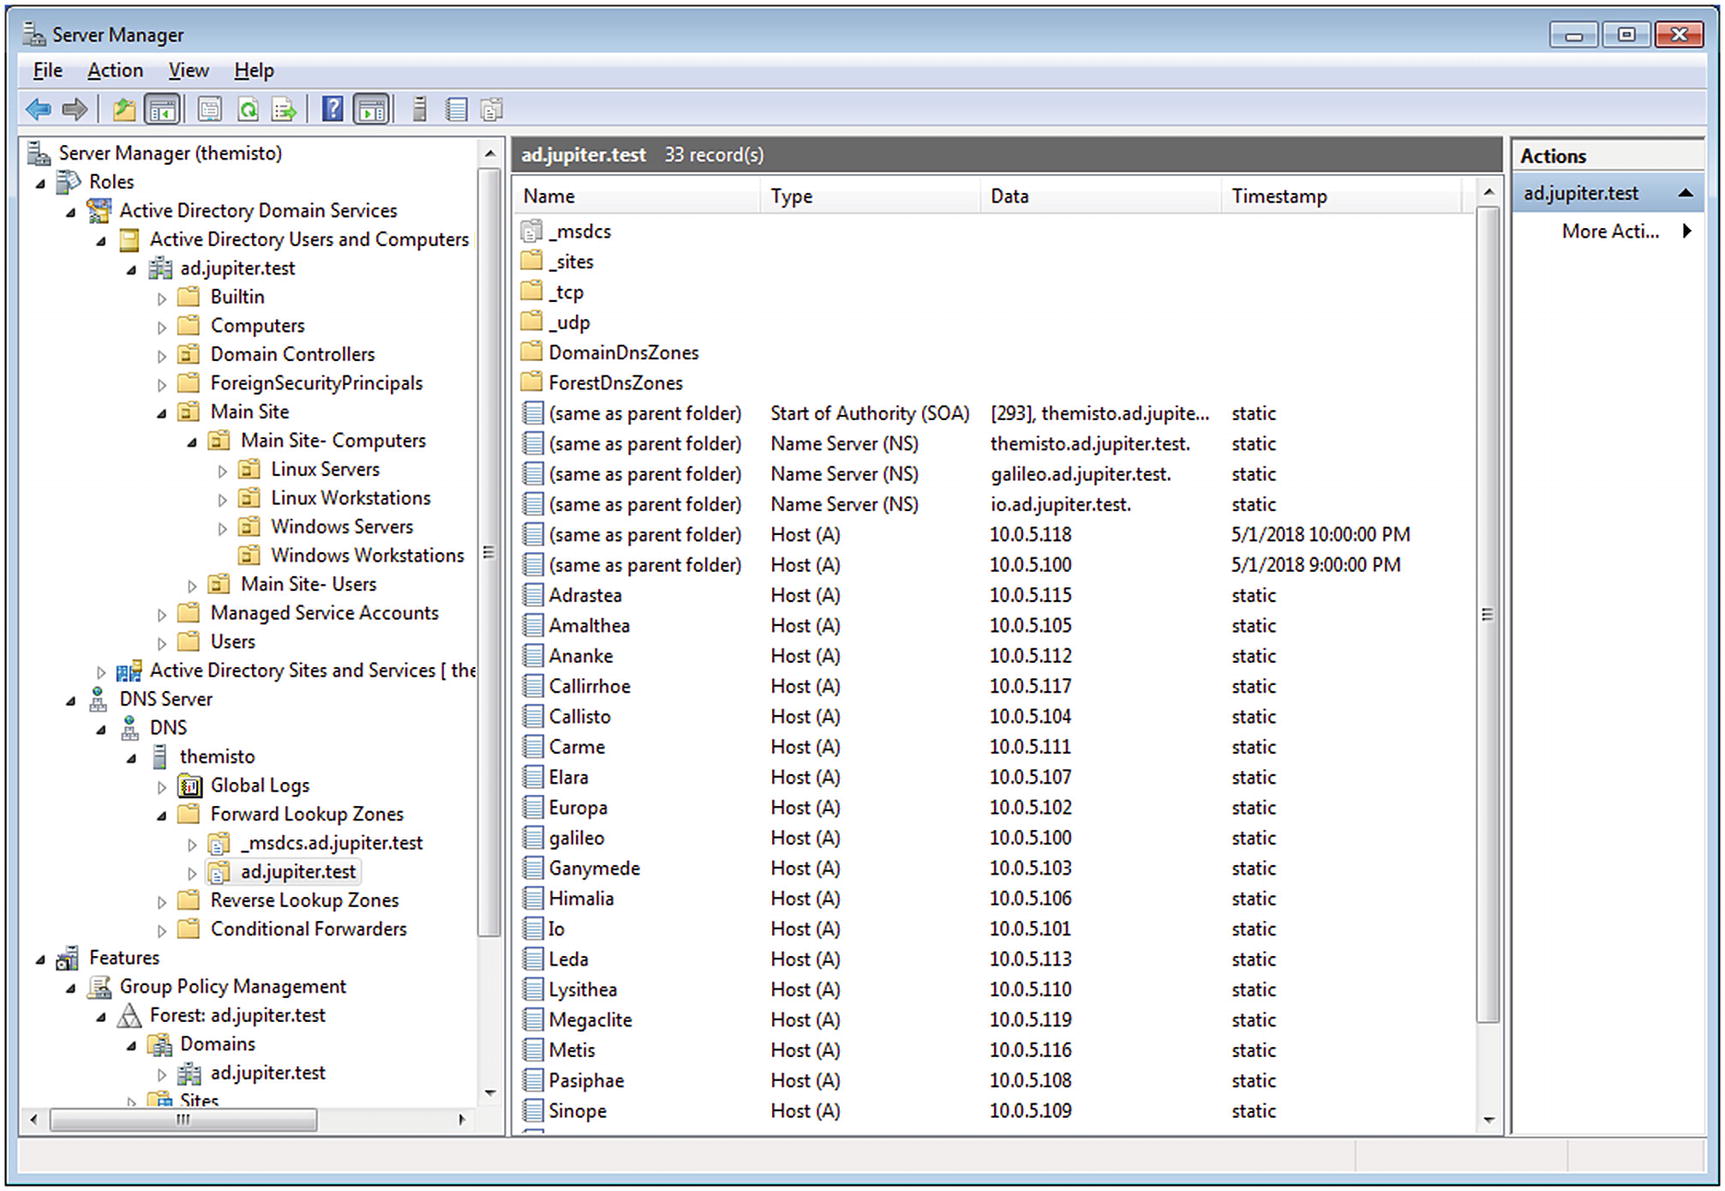Select Group Policy Management node
Screen dimensions: 1725x1191
232,986
